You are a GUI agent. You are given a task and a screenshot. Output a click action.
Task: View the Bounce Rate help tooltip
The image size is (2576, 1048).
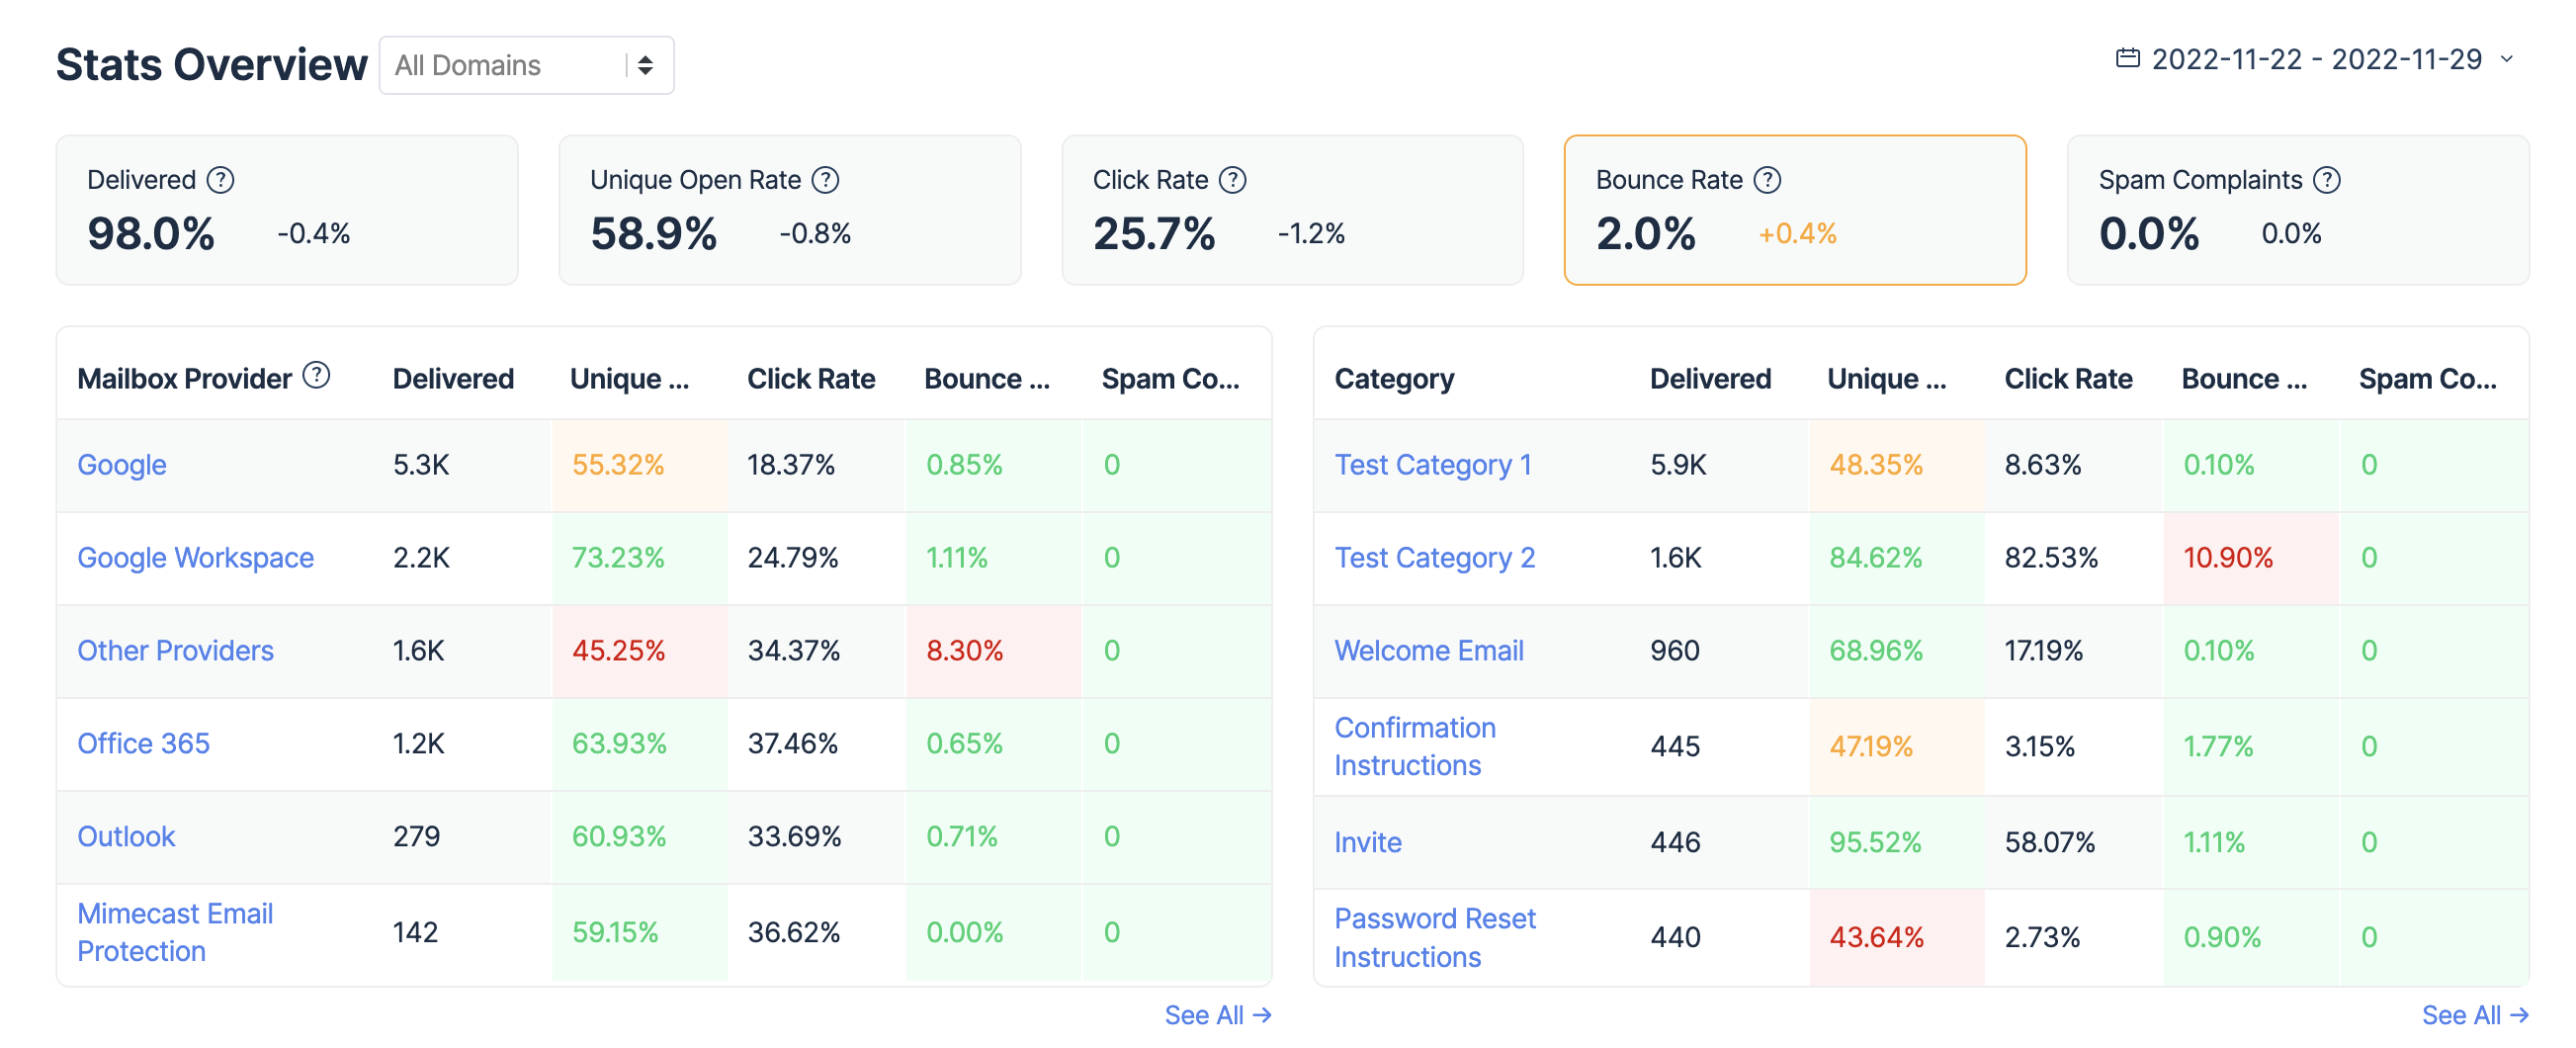1768,180
